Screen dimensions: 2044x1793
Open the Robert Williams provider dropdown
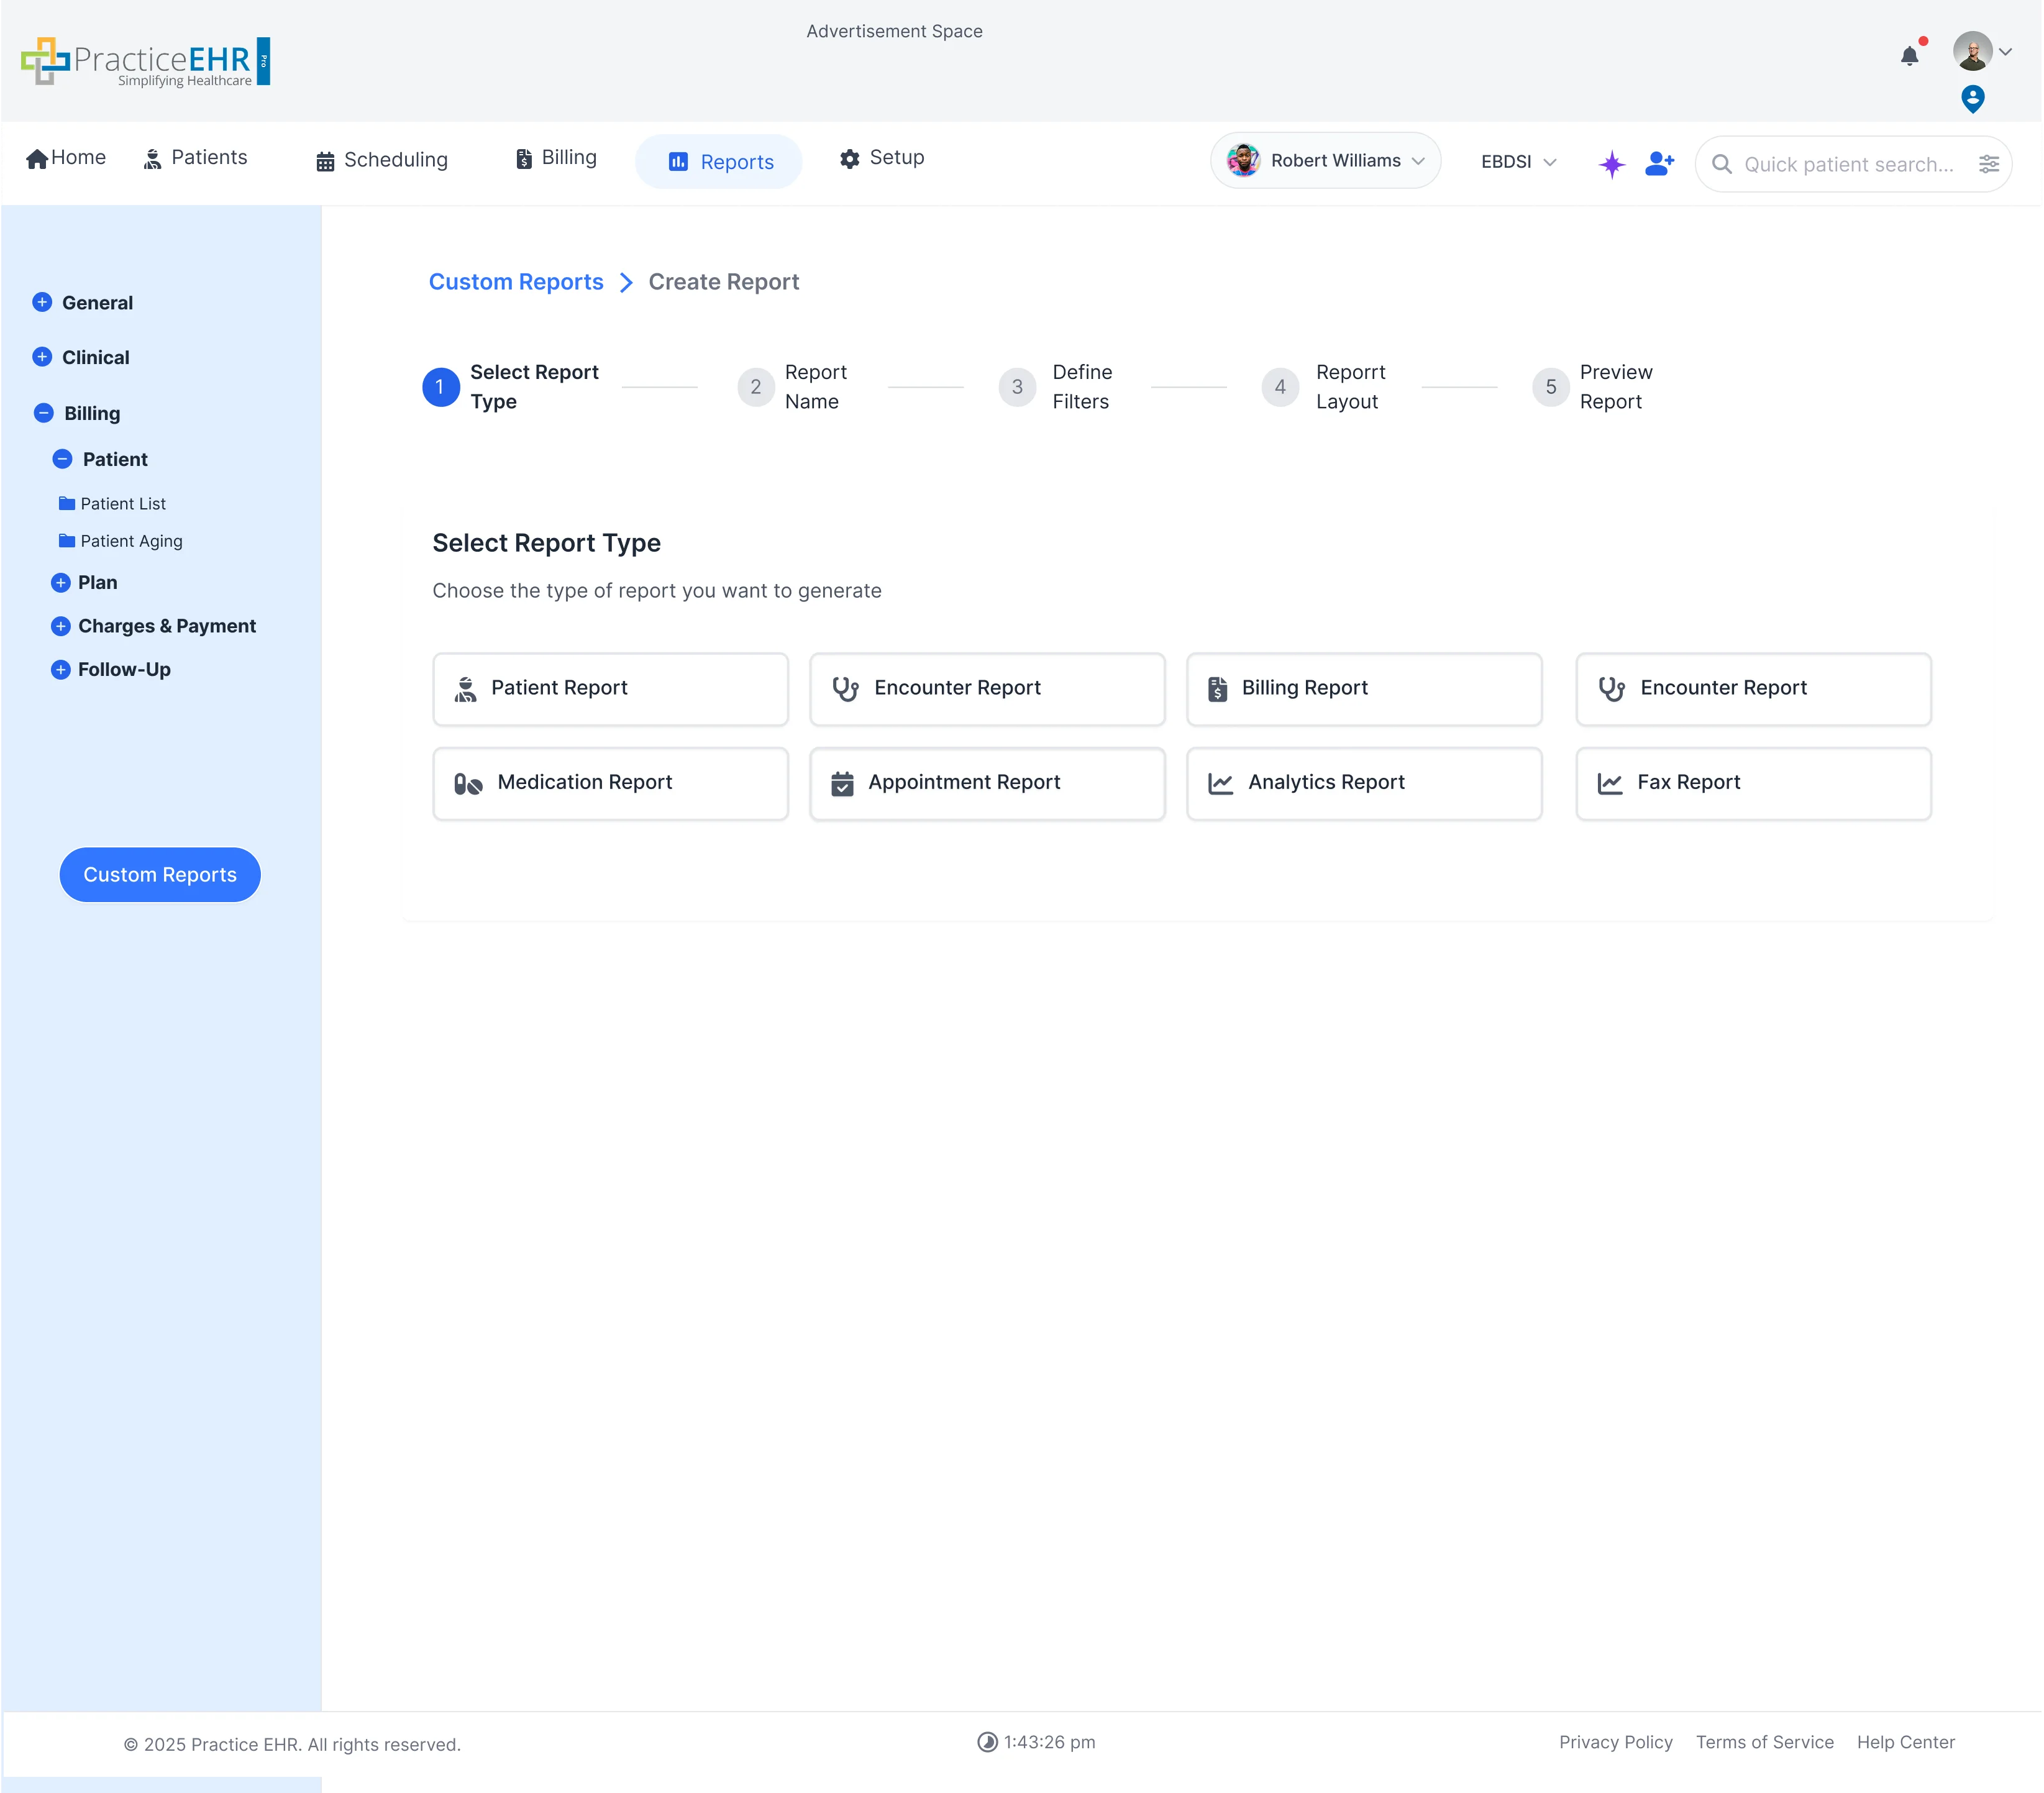tap(1325, 160)
